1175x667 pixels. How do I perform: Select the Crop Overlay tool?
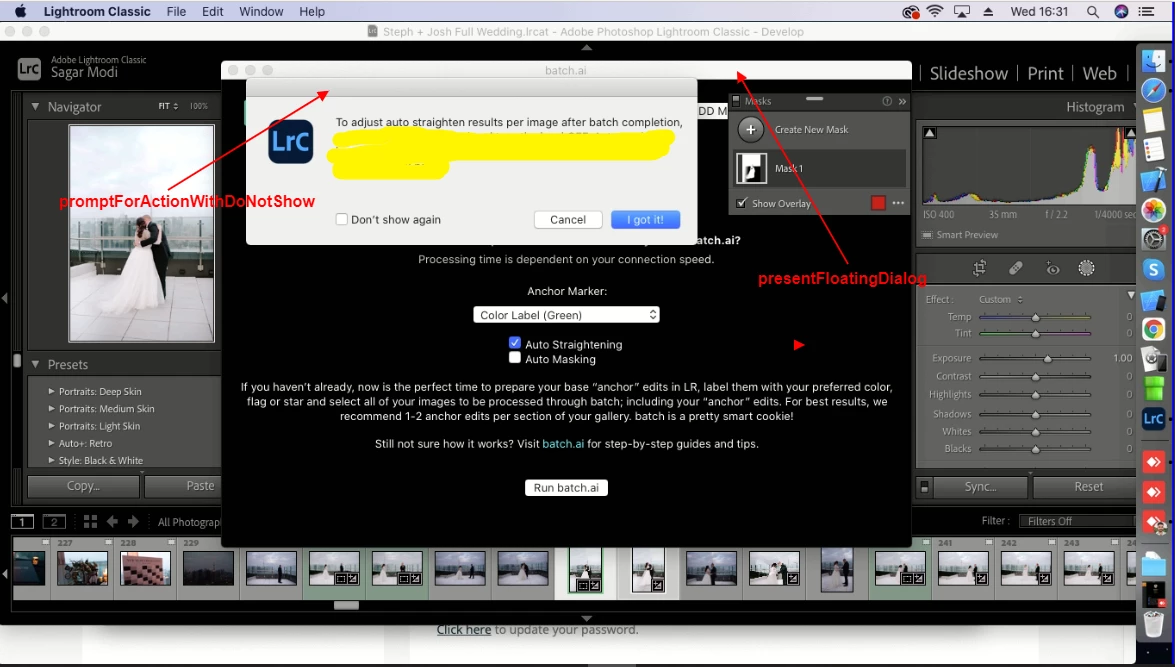[x=979, y=268]
